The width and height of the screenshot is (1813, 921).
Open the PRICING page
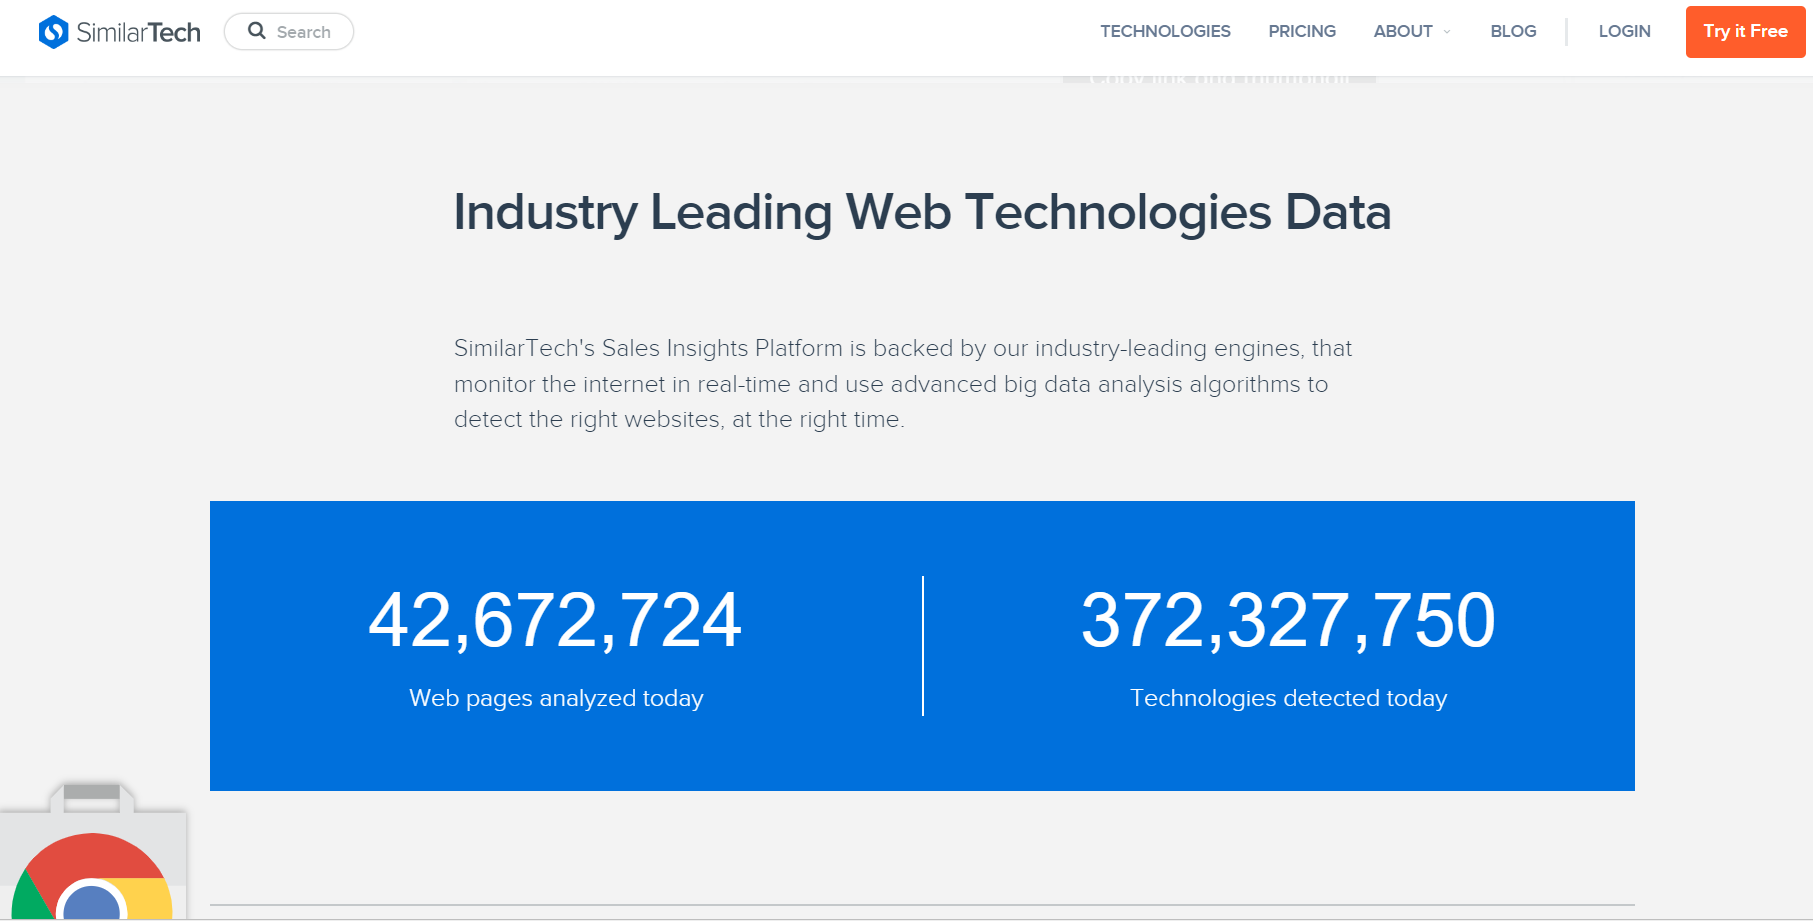[1301, 32]
